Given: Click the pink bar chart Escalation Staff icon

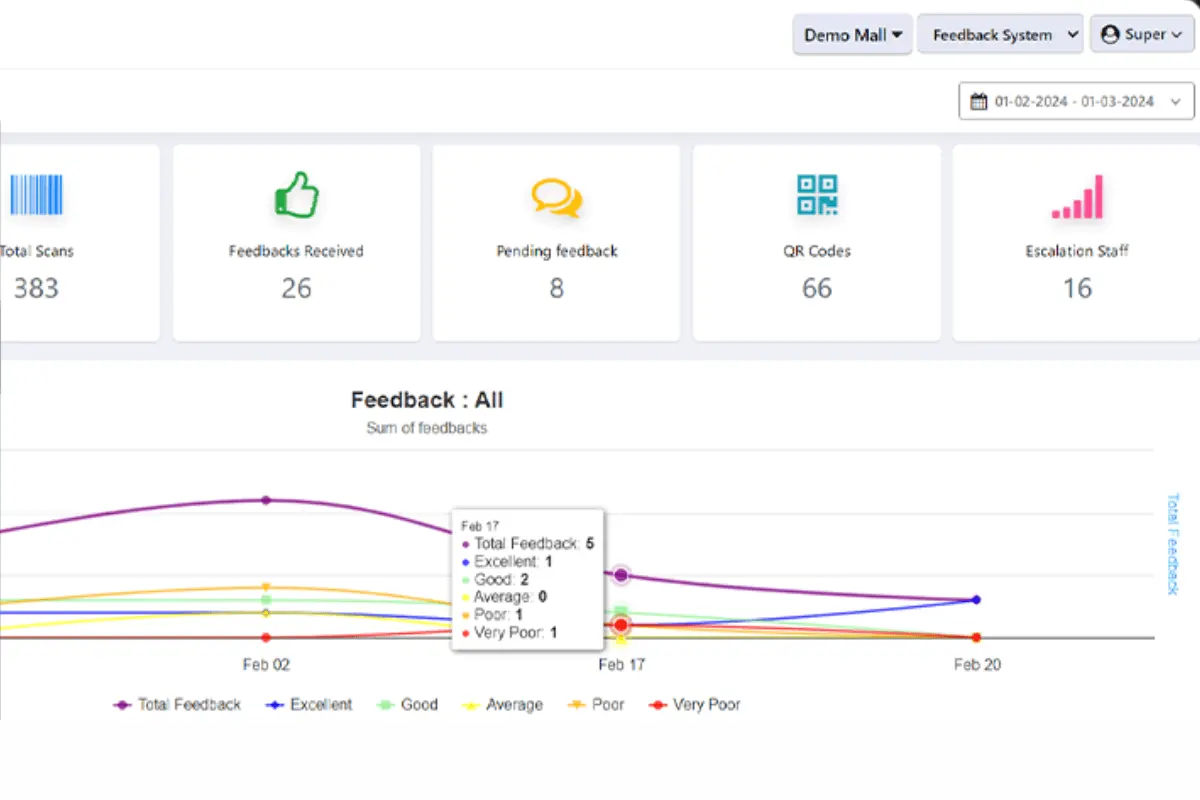Looking at the screenshot, I should (x=1077, y=197).
